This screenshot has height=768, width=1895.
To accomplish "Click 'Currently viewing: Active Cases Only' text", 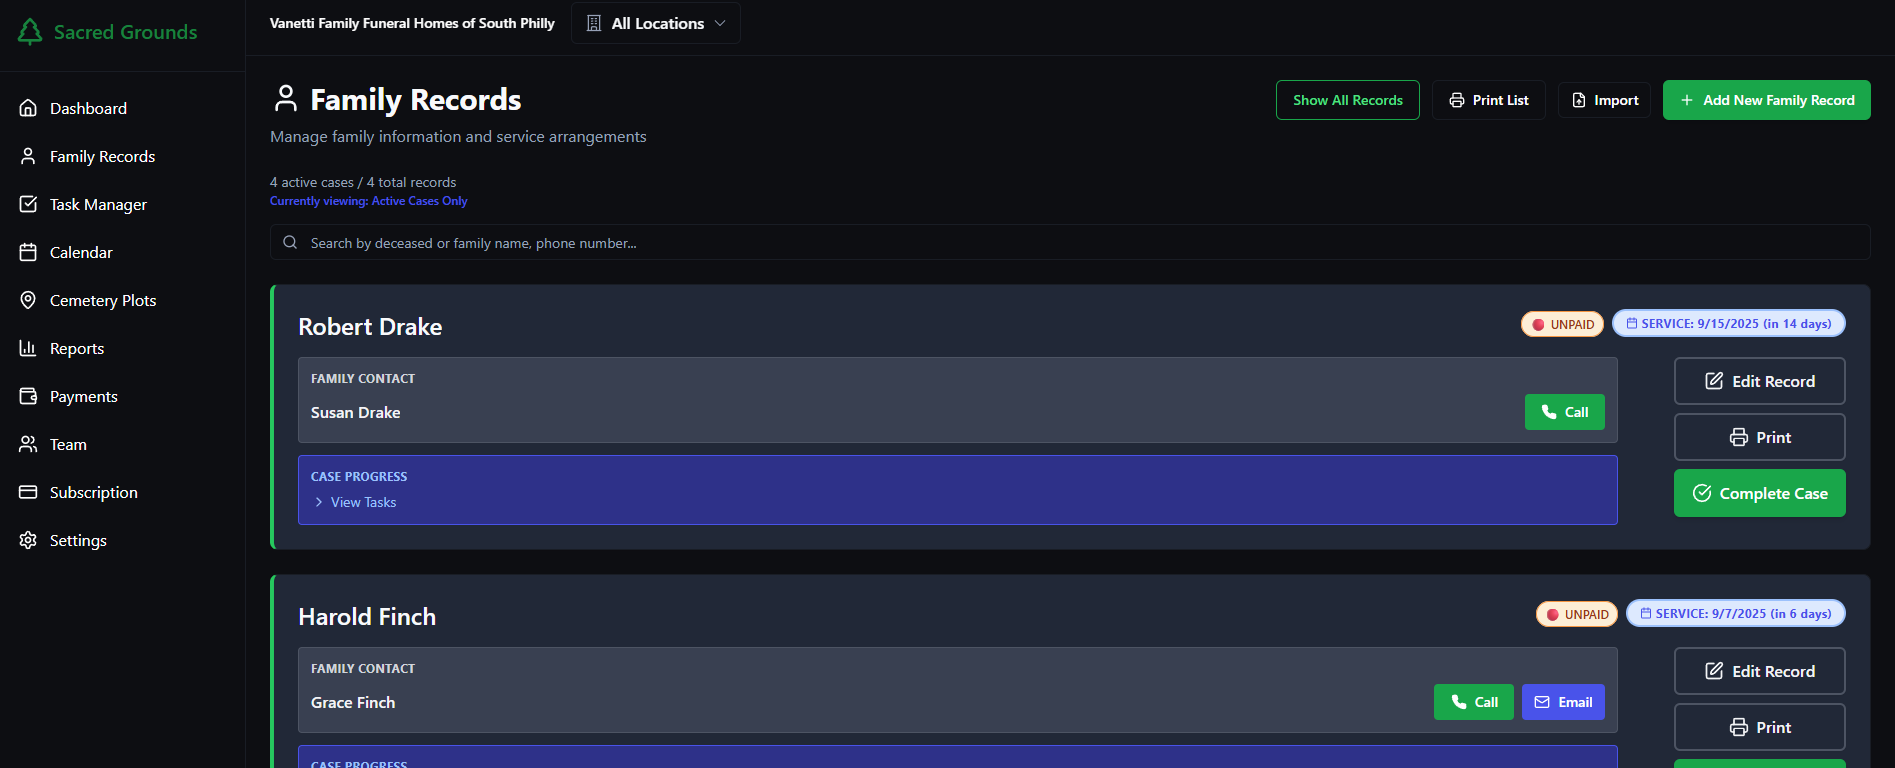I will [x=368, y=201].
